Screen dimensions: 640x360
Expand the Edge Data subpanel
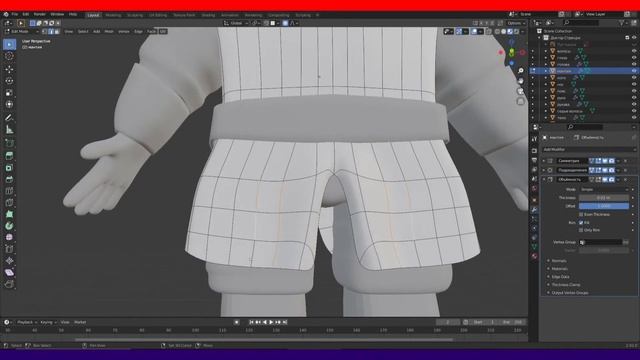click(560, 277)
